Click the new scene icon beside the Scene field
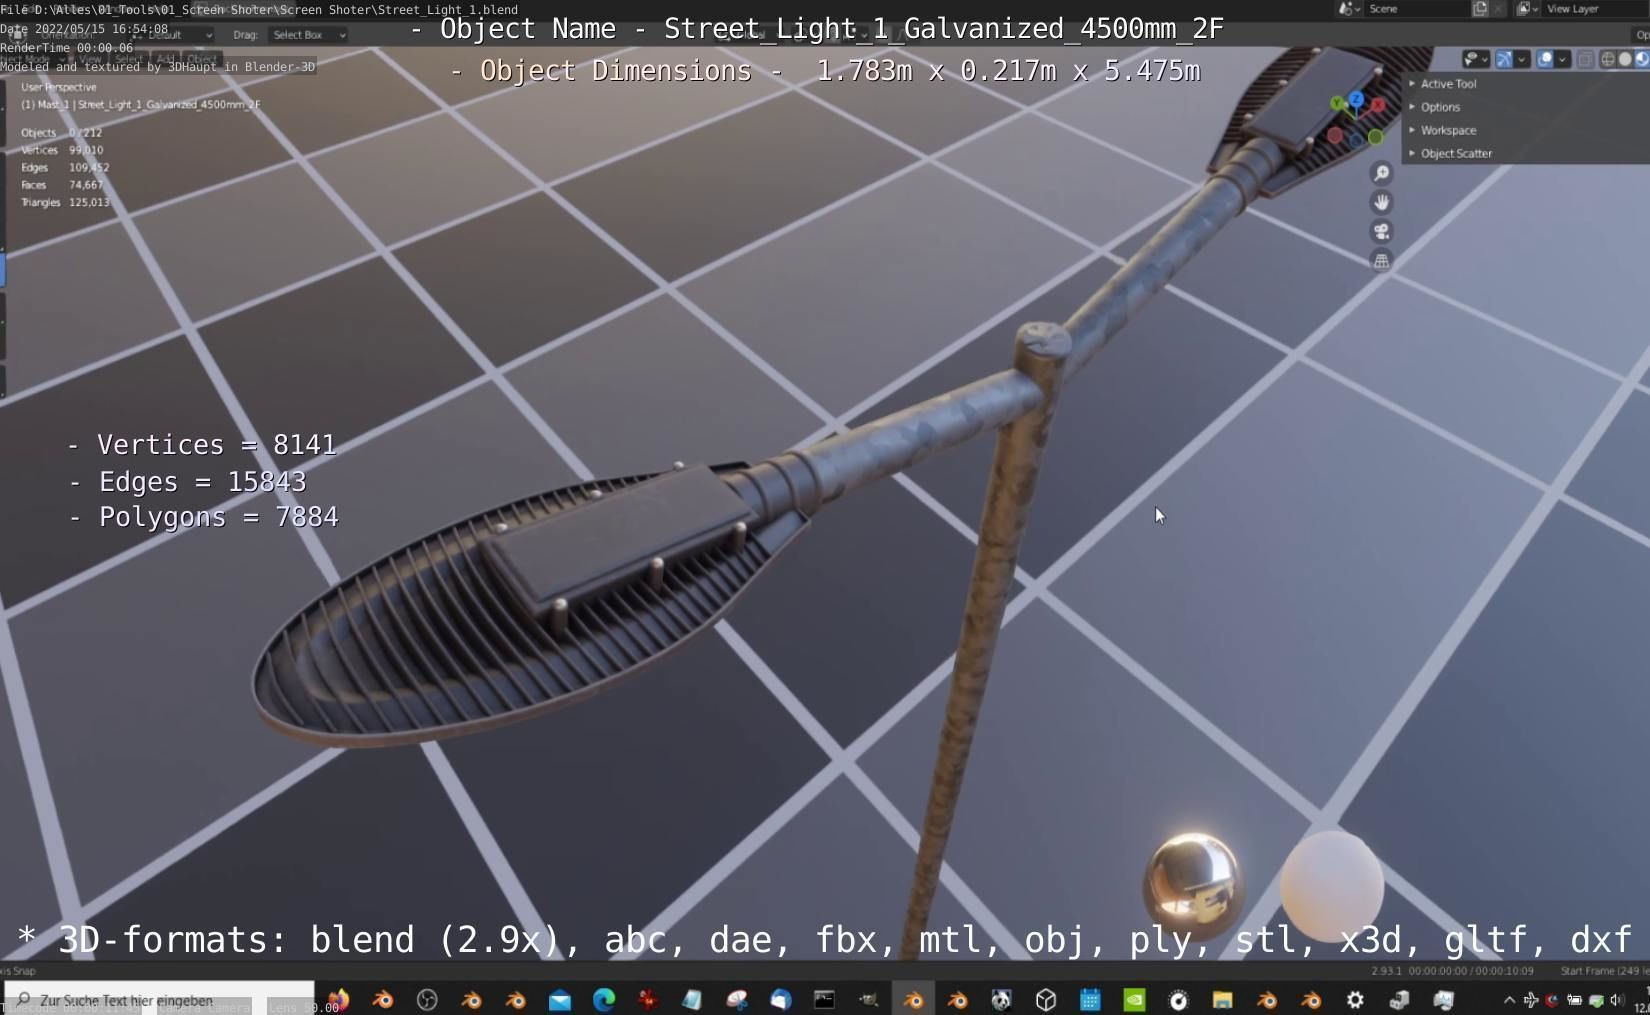The width and height of the screenshot is (1650, 1015). click(1480, 8)
